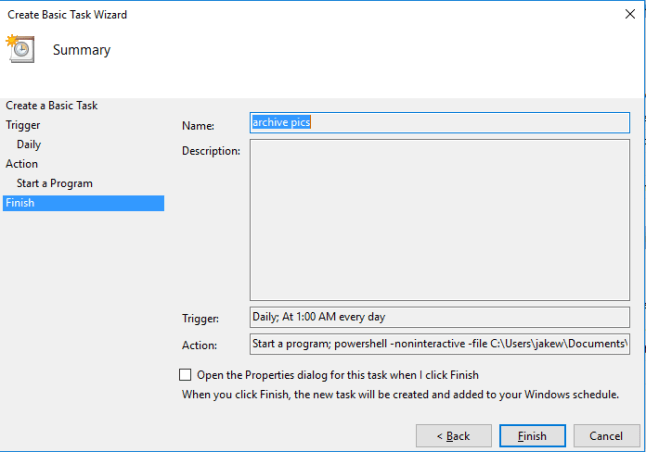Image resolution: width=646 pixels, height=452 pixels.
Task: Select the Action step in sidebar
Action: 22,164
